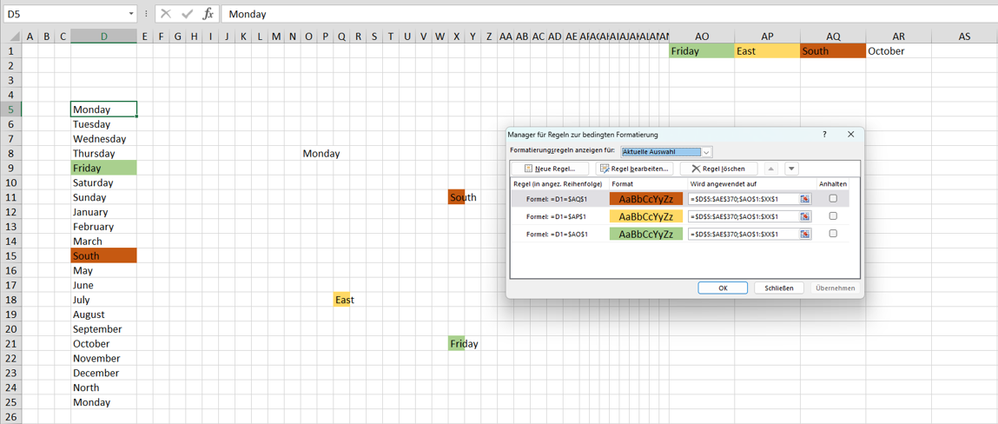Edit applies-to range of =D1=$AO$1 rule
The width and height of the screenshot is (998, 424).
point(743,234)
